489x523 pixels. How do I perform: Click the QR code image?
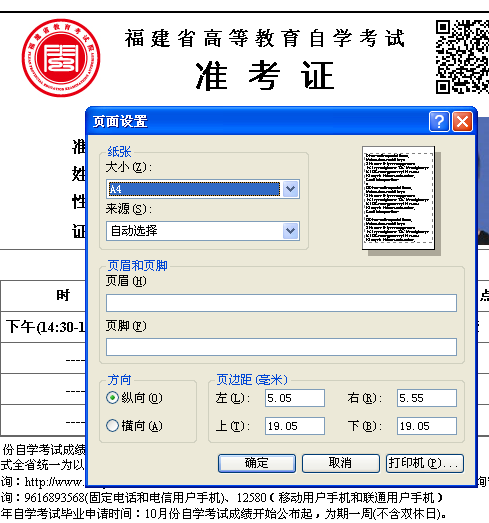(x=462, y=57)
